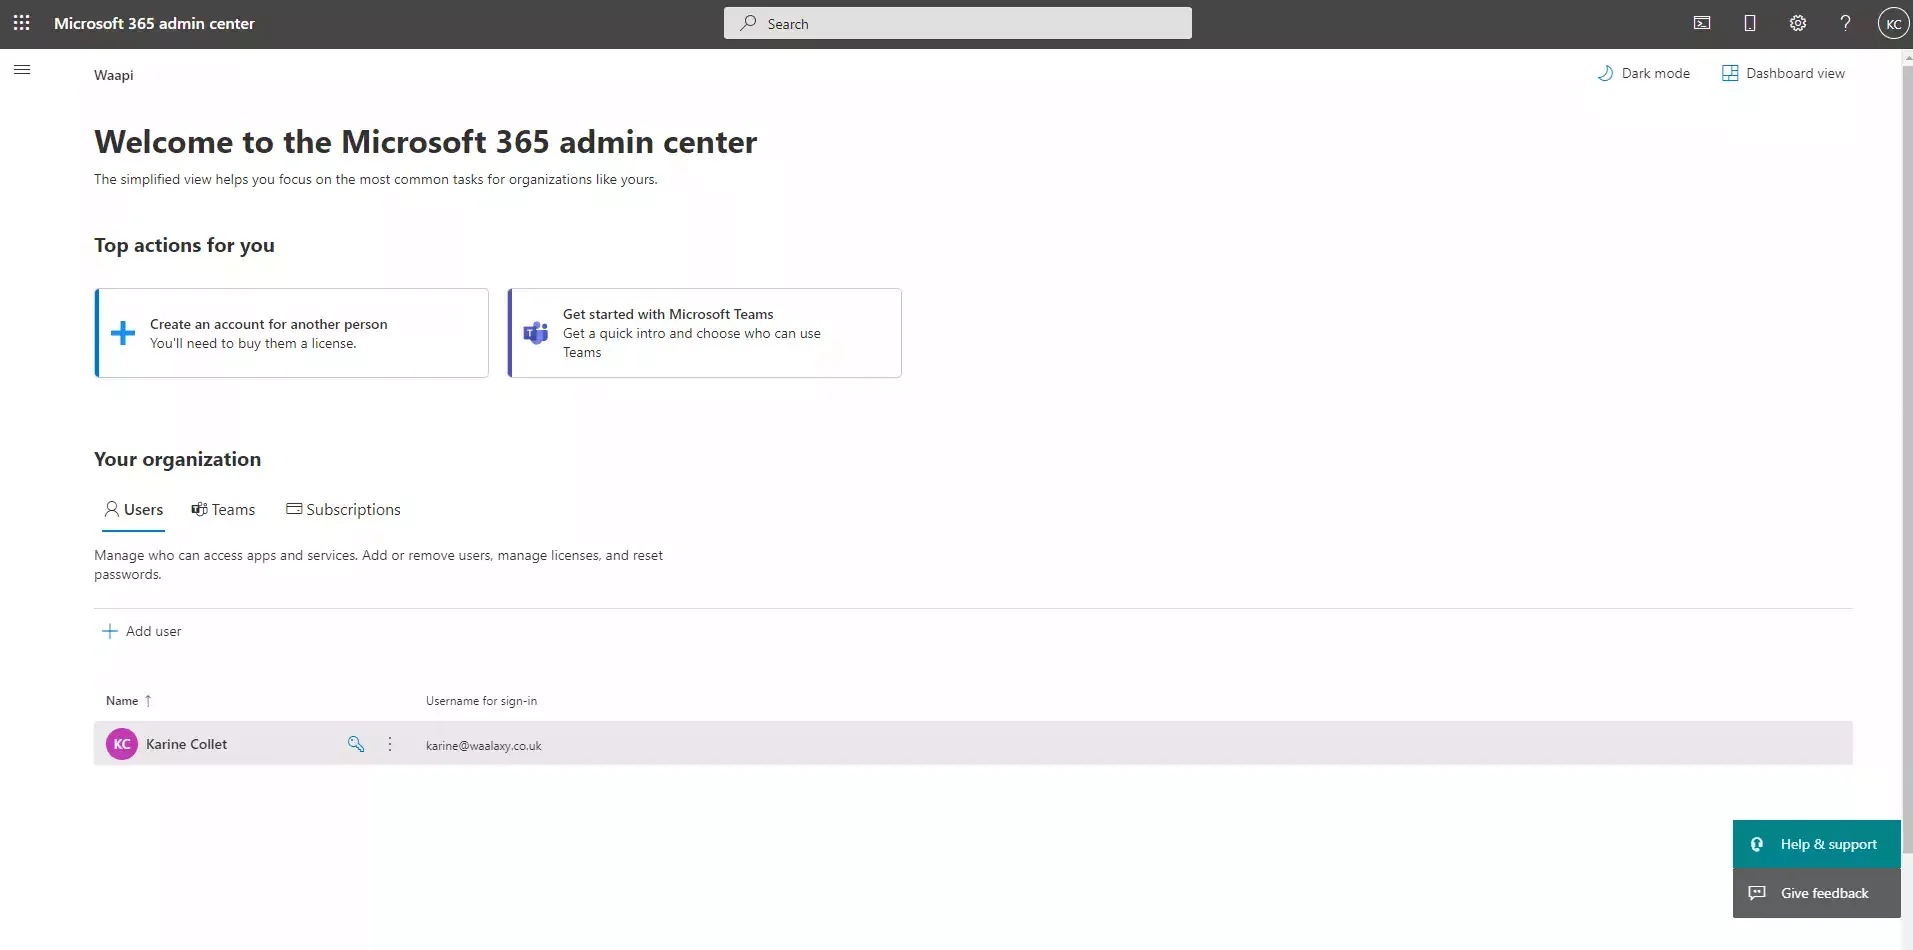Click the Give feedback chat icon

tap(1757, 893)
